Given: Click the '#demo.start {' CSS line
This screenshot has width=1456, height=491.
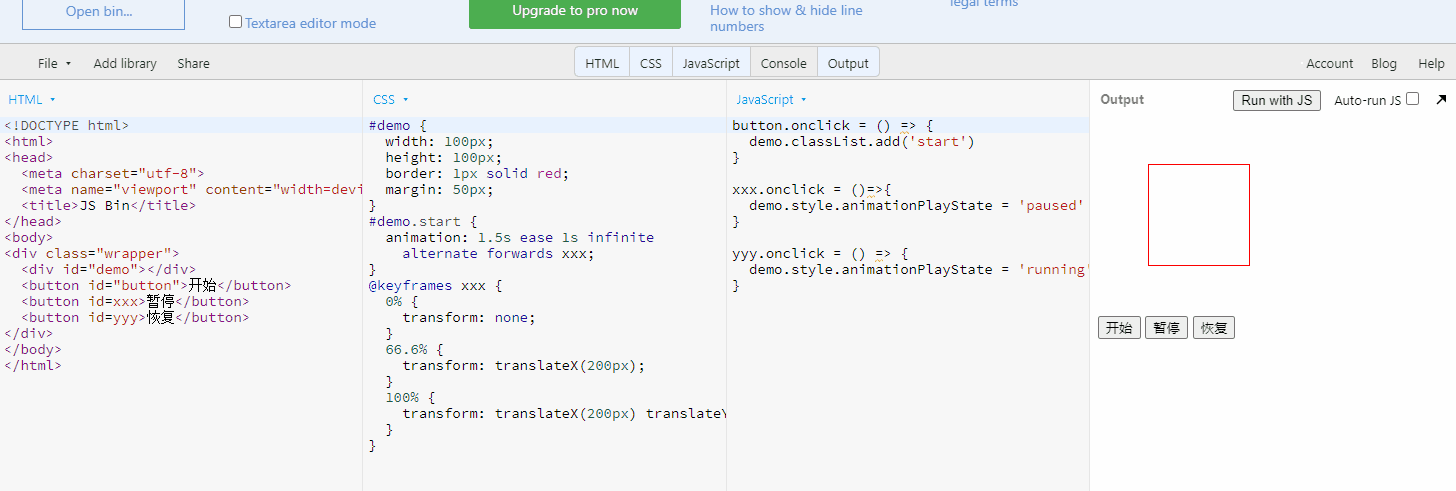Looking at the screenshot, I should point(423,221).
